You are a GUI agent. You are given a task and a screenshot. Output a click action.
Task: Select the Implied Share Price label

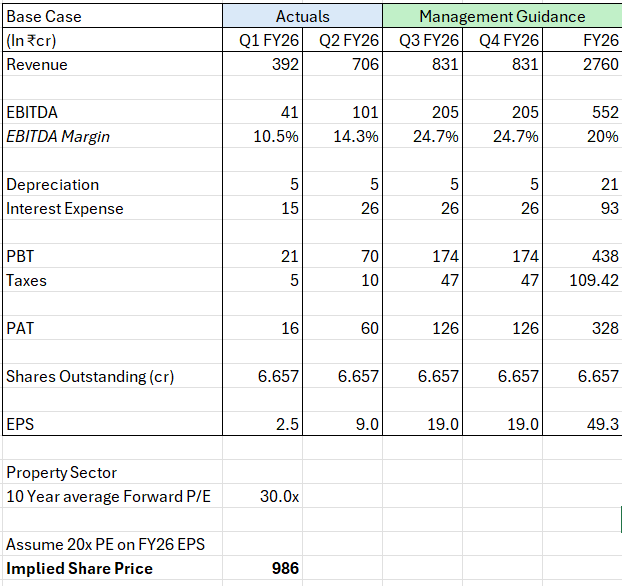80,568
